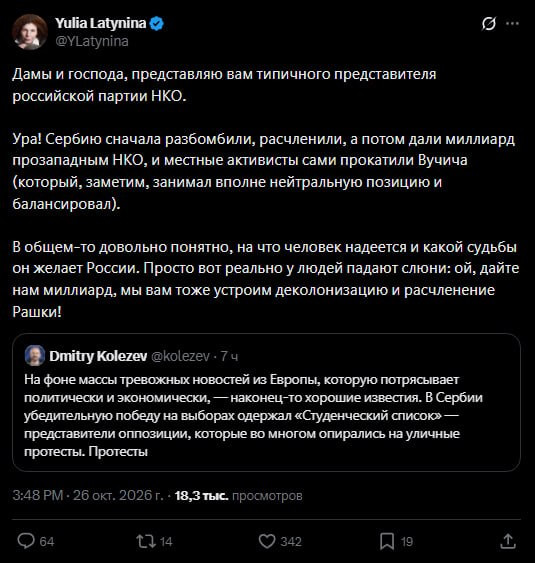Viewport: 535px width, 563px height.
Task: Click the reply speech bubble icon
Action: pos(26,541)
